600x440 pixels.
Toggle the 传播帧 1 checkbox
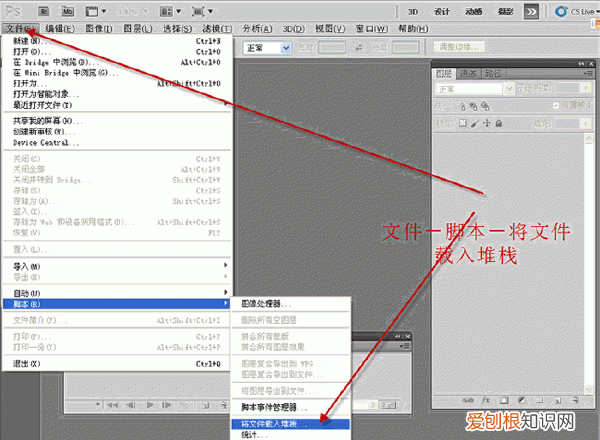coord(556,105)
